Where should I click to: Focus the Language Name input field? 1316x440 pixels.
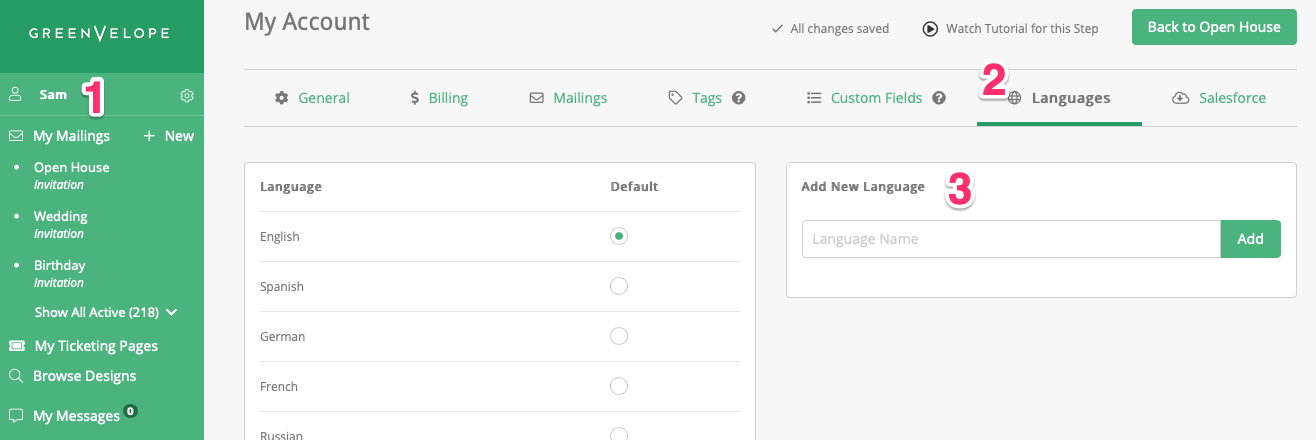tap(1011, 239)
